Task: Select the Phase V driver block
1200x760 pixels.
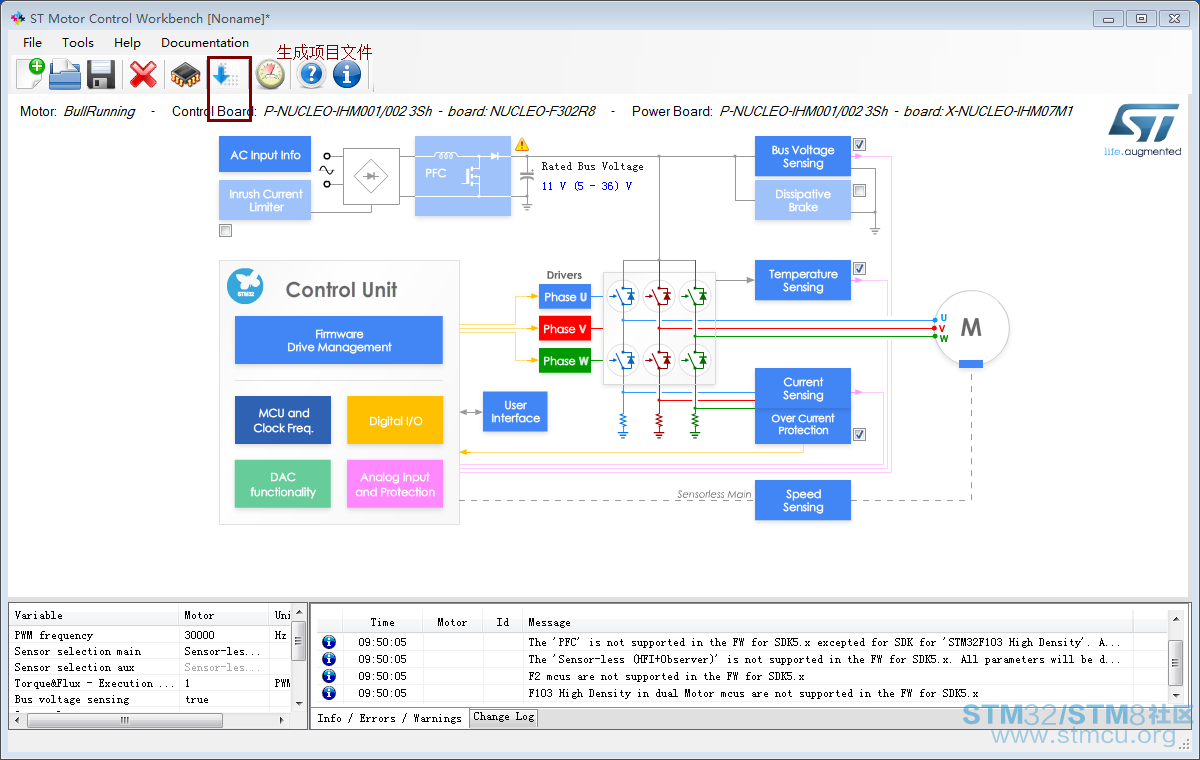Action: pyautogui.click(x=565, y=328)
